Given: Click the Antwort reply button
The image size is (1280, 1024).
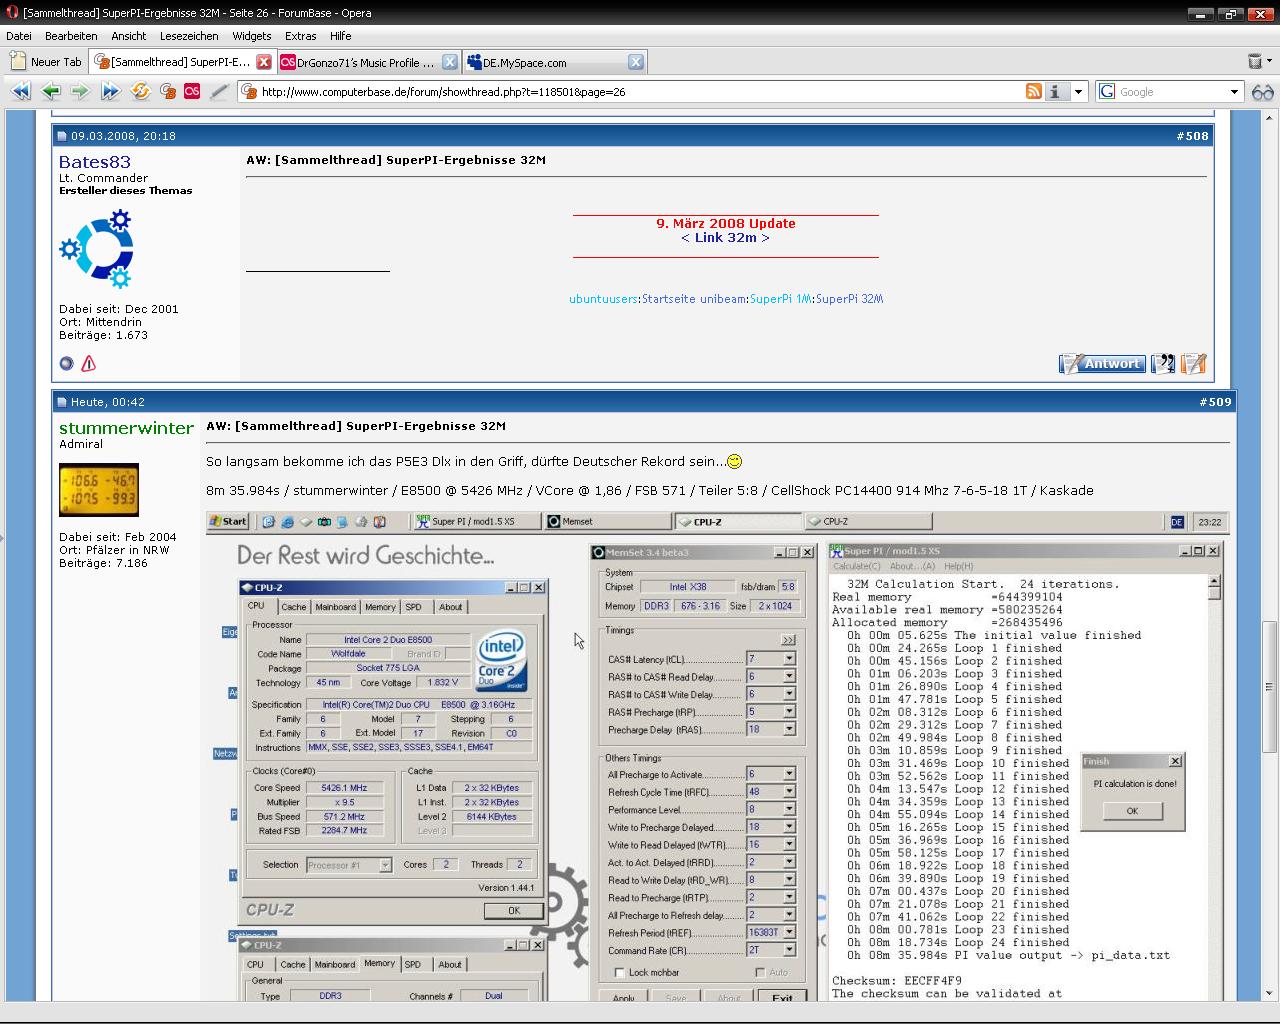Looking at the screenshot, I should (x=1102, y=364).
